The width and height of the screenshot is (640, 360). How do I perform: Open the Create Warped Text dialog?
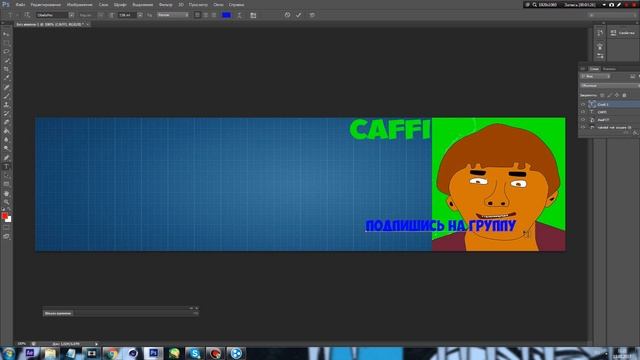click(239, 15)
